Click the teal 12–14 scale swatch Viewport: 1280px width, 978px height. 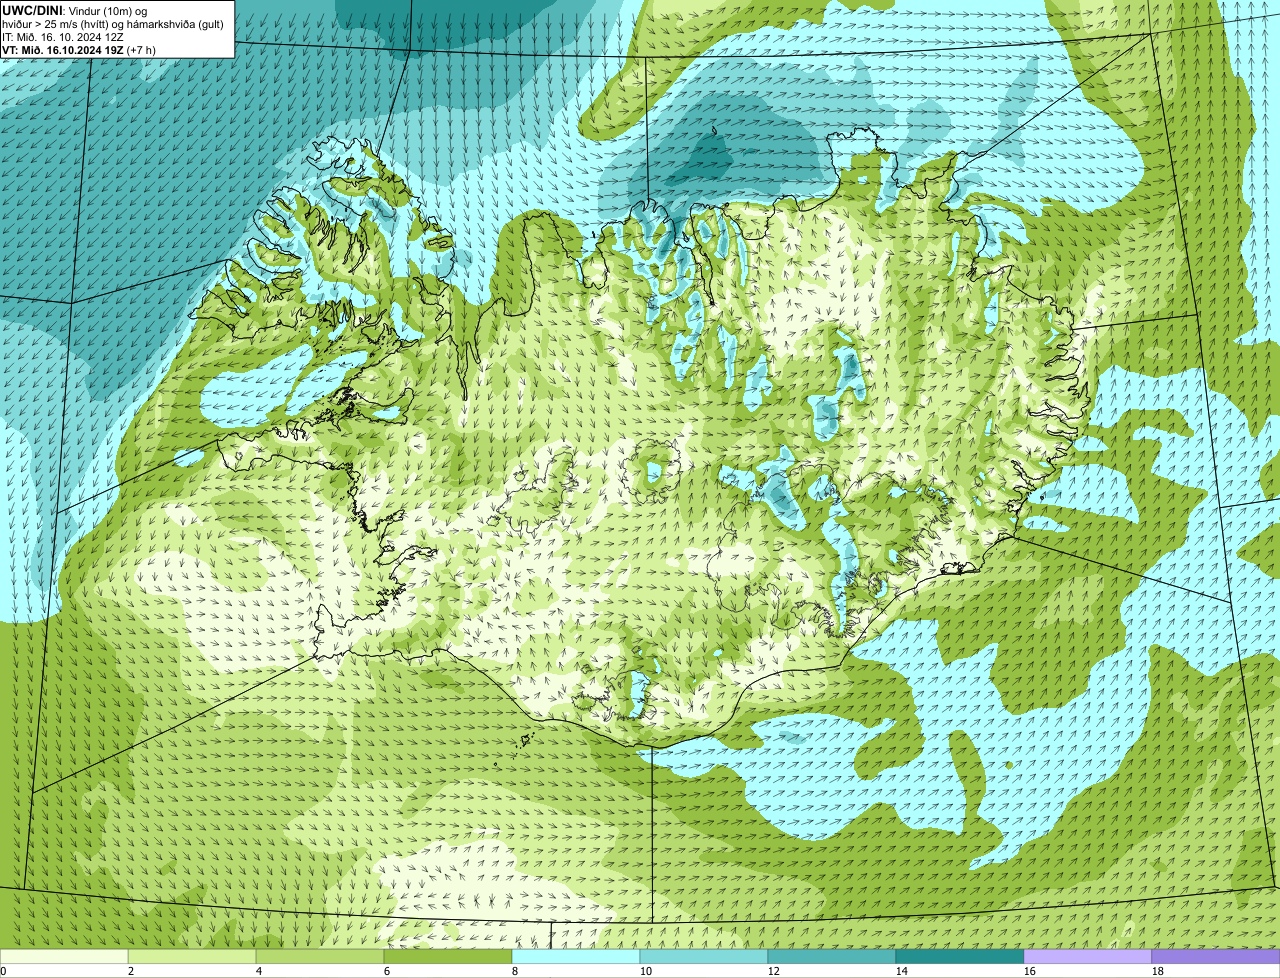tap(832, 956)
